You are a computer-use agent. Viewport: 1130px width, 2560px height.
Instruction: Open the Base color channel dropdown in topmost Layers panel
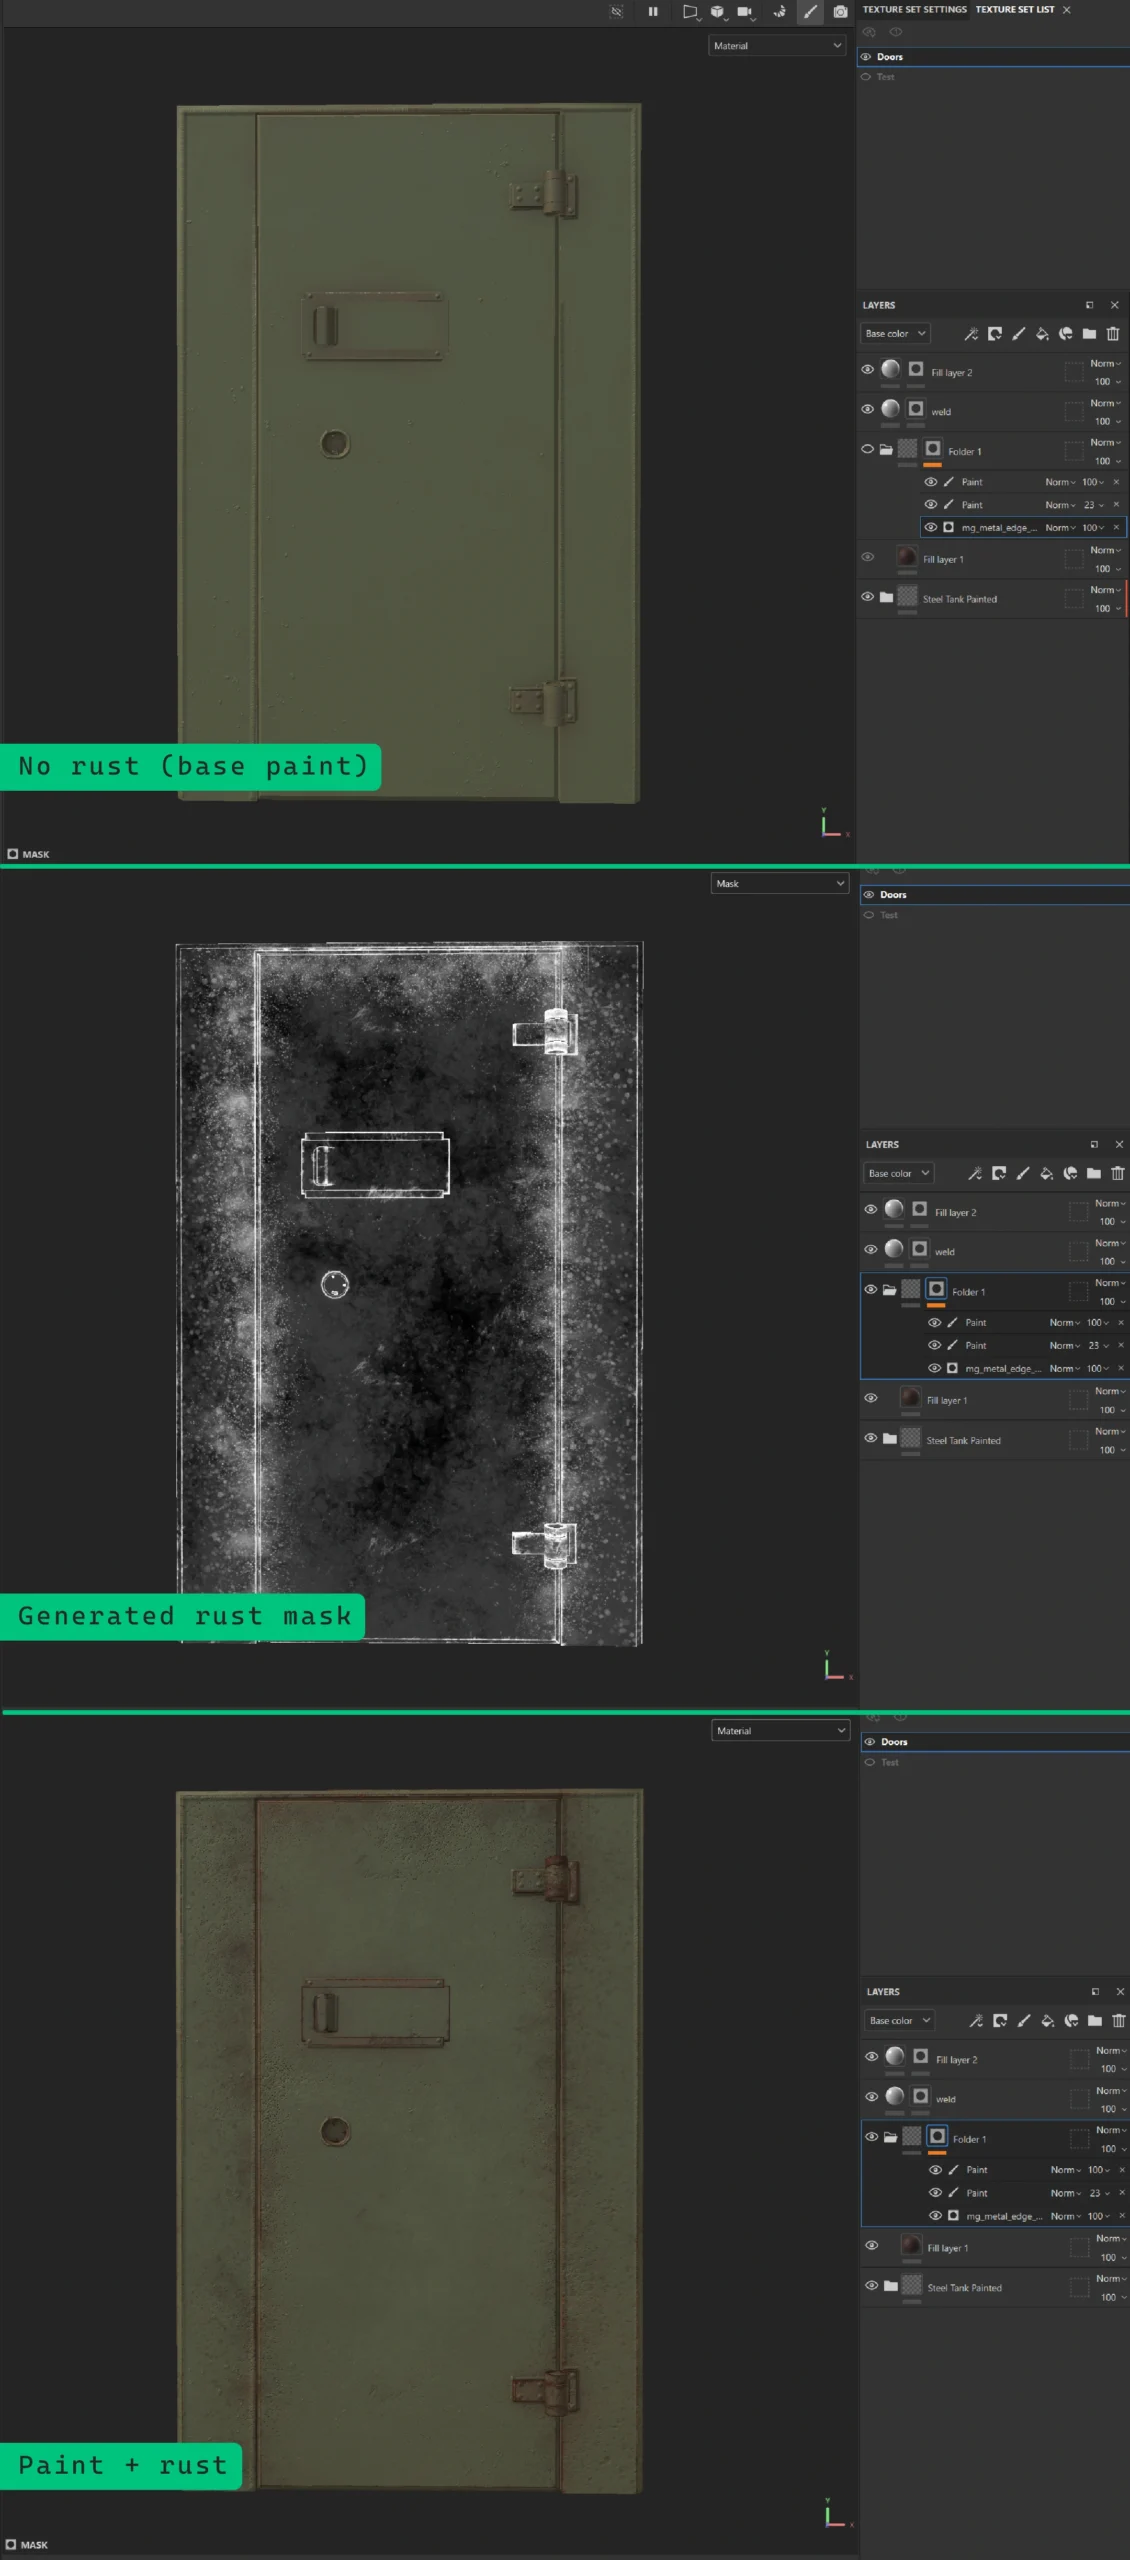point(895,334)
